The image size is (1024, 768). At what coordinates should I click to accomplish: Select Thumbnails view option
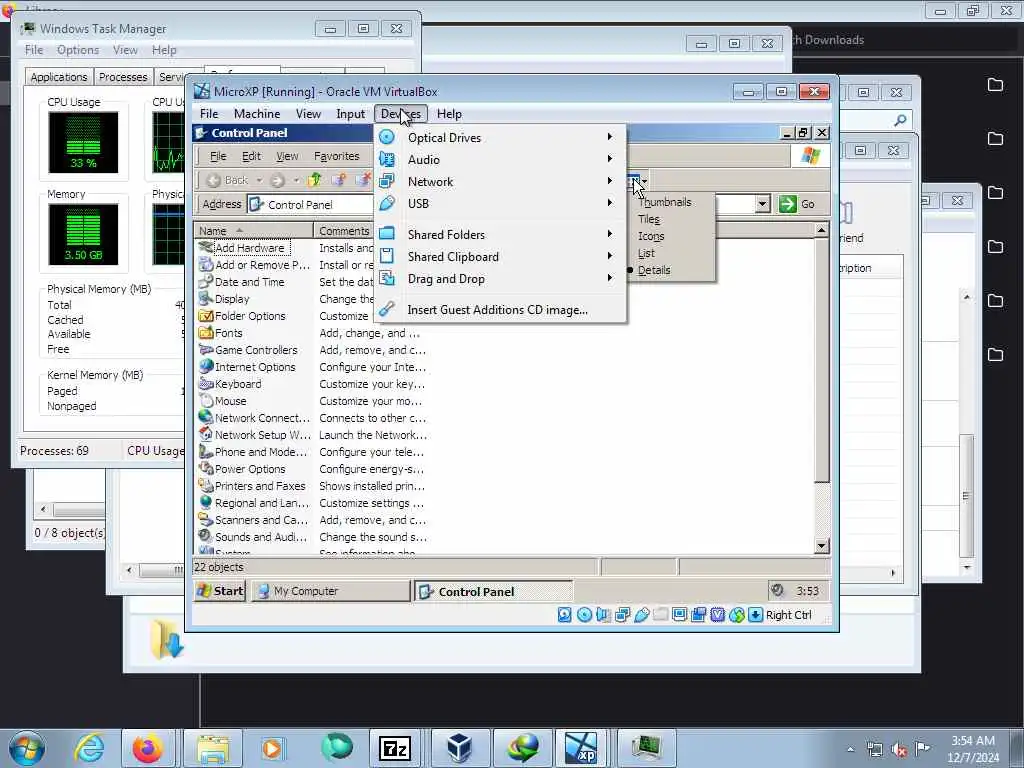(665, 202)
